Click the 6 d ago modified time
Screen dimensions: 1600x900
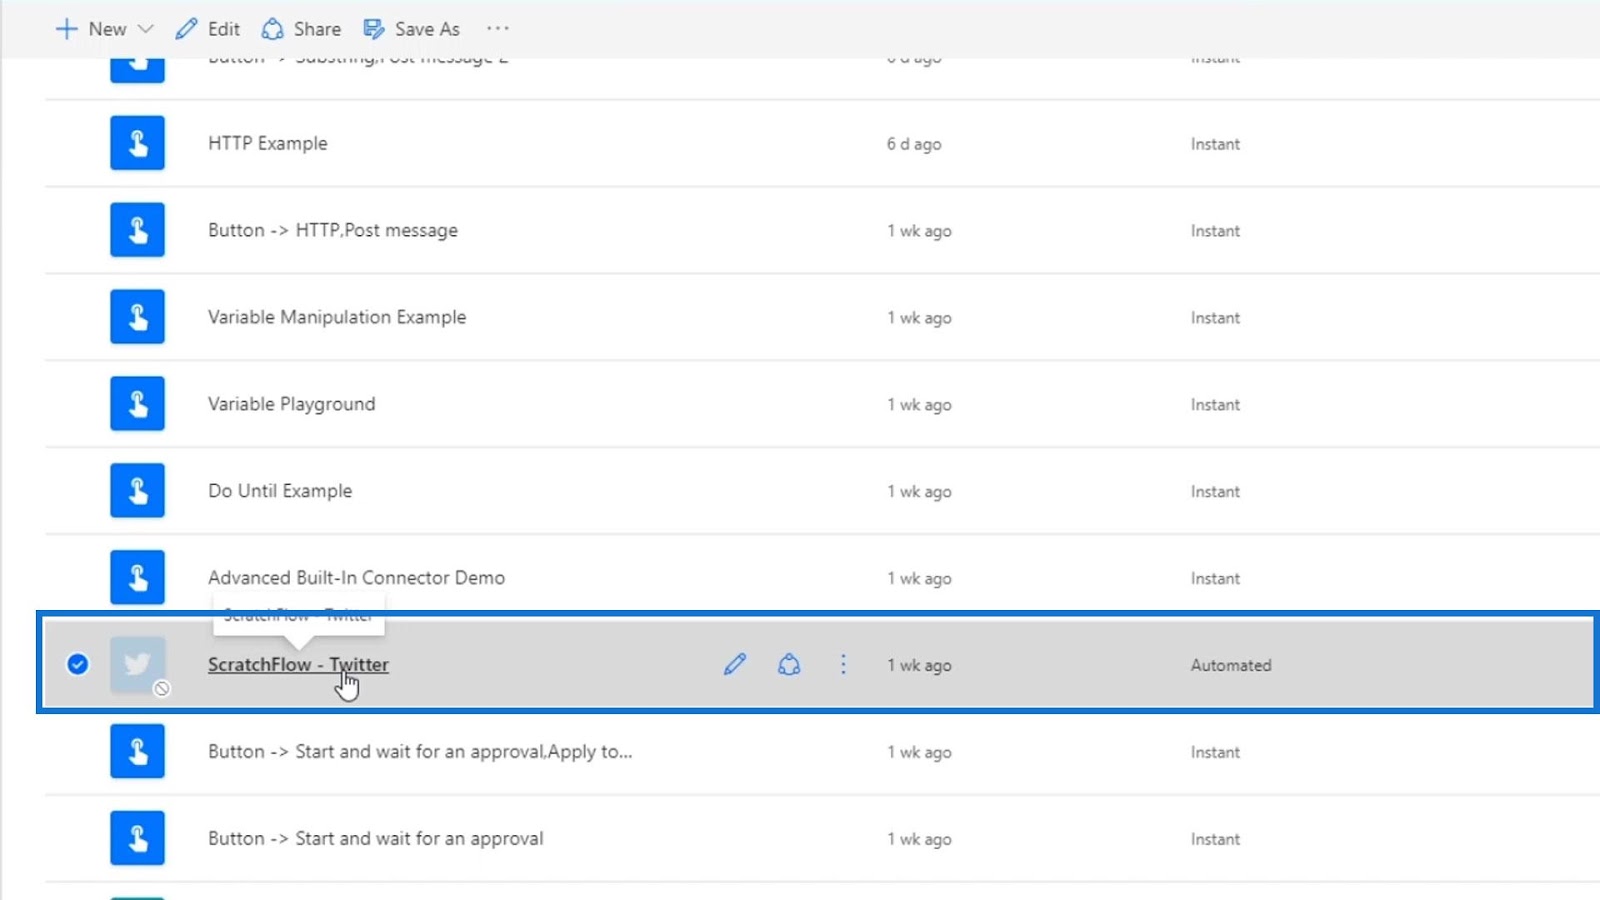(x=914, y=144)
